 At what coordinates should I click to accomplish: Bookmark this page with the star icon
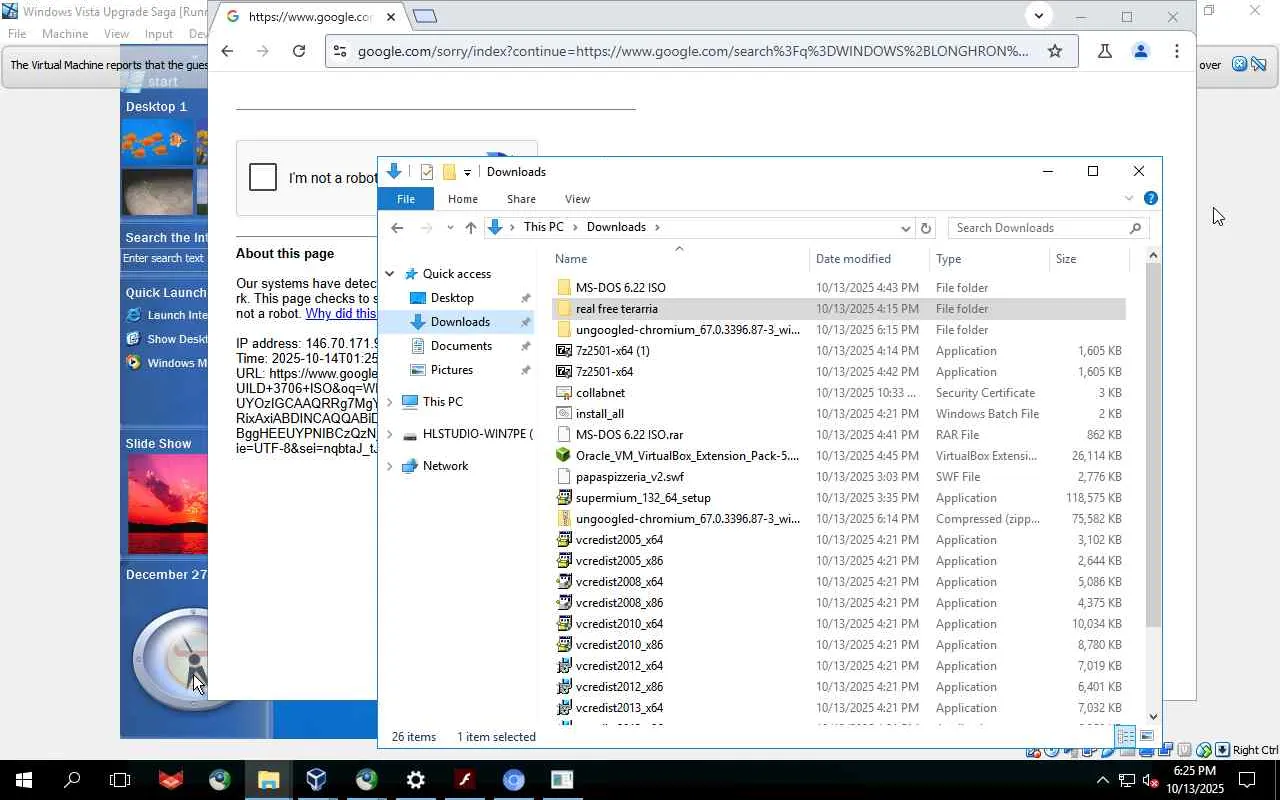1054,51
